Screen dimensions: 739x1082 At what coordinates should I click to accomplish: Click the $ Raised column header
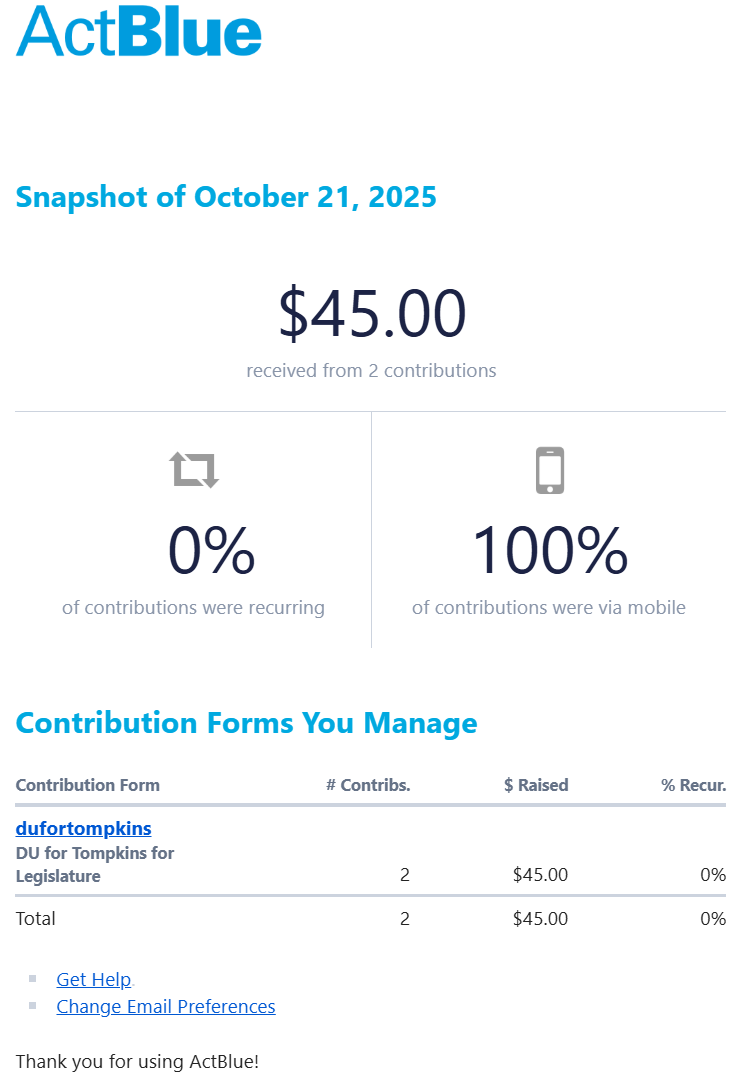point(536,785)
